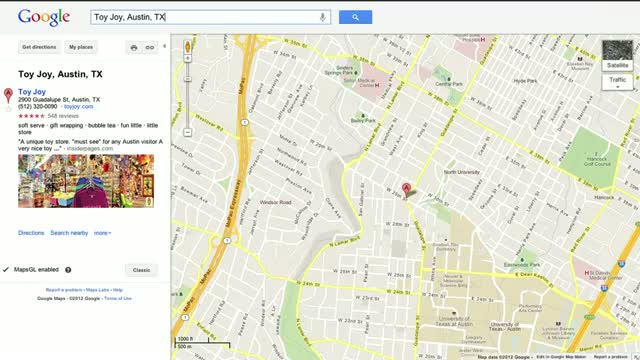Viewport: 640px width, 360px height.
Task: Click the blue search magnifier button
Action: [355, 17]
